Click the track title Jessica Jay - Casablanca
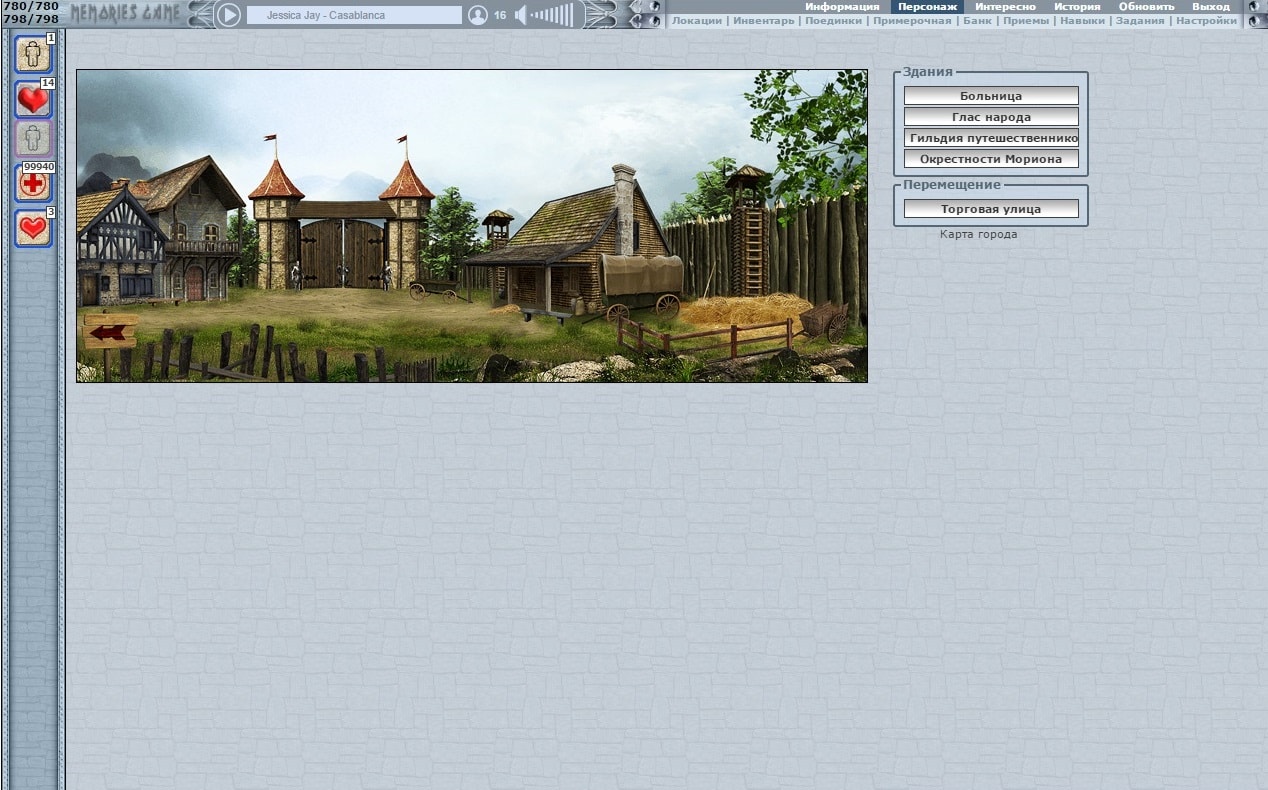Screen dimensions: 1268x790 (354, 15)
